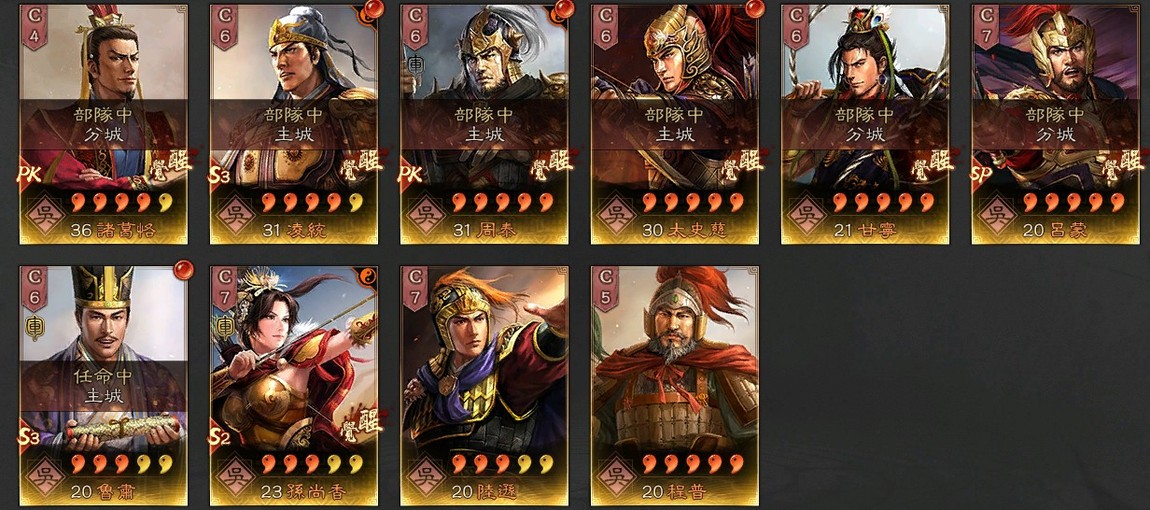The height and width of the screenshot is (510, 1150).
Task: Click the 任命中 主城 status on 魯肅's card
Action: (x=103, y=387)
